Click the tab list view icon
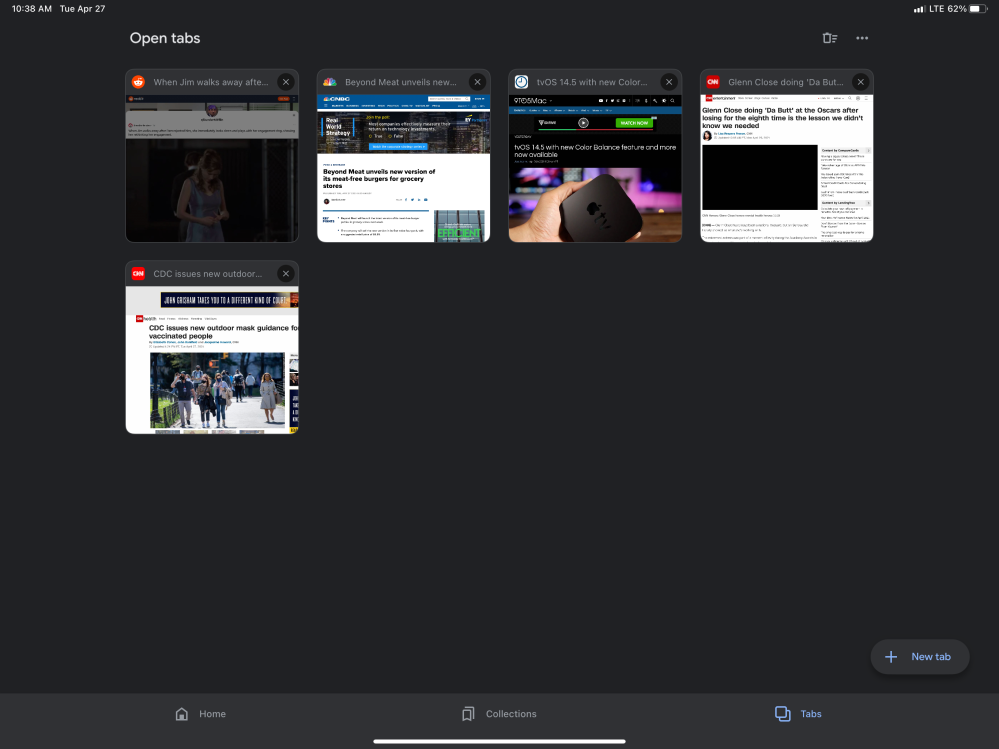The height and width of the screenshot is (749, 999). pyautogui.click(x=829, y=38)
